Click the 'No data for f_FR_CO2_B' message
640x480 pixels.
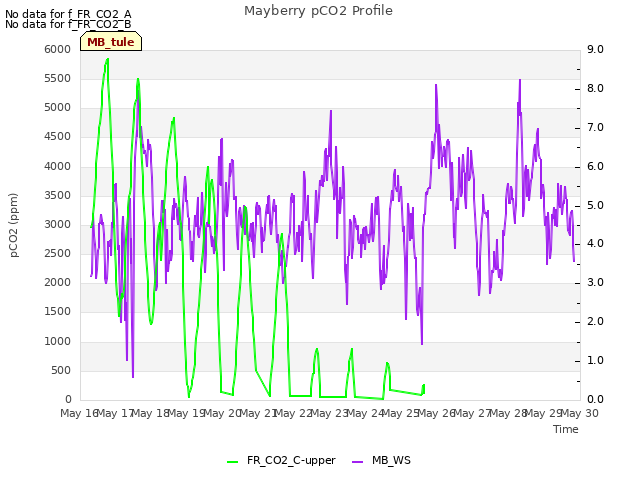coord(68,24)
